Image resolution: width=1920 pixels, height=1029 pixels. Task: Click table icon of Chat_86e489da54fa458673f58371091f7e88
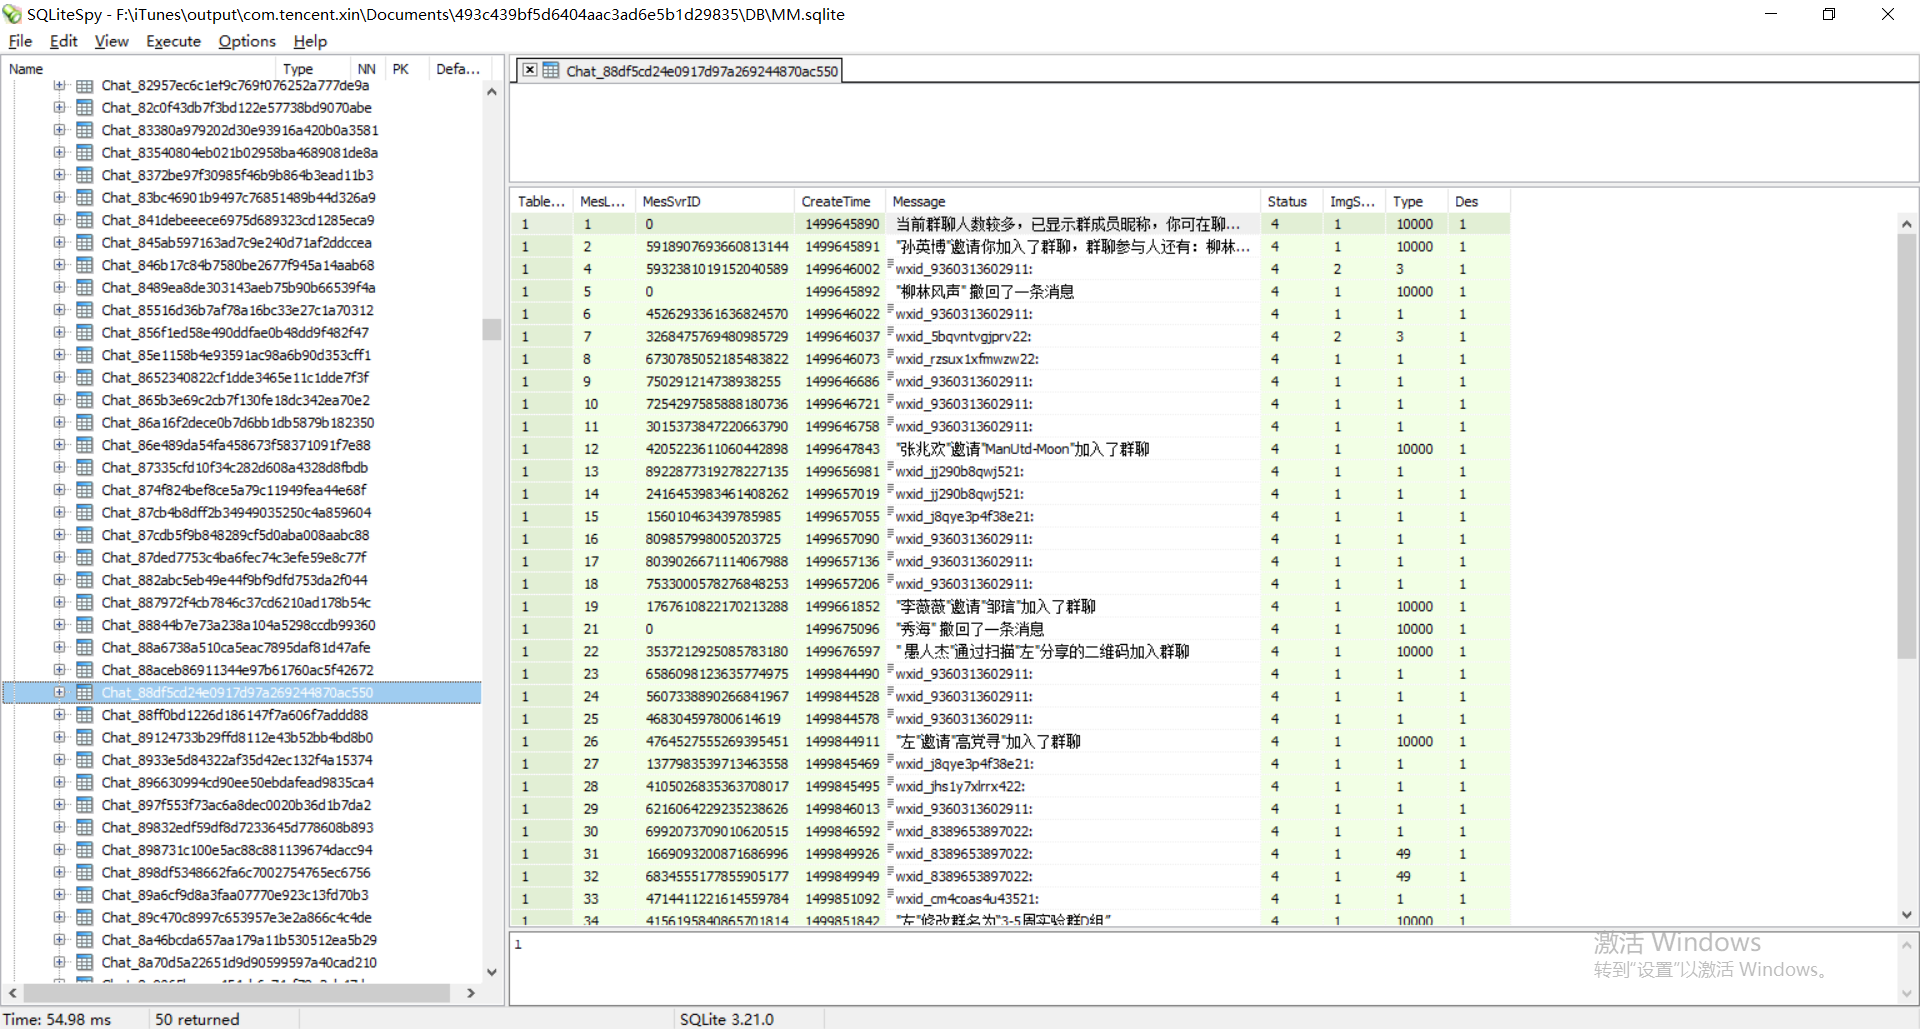(x=85, y=445)
